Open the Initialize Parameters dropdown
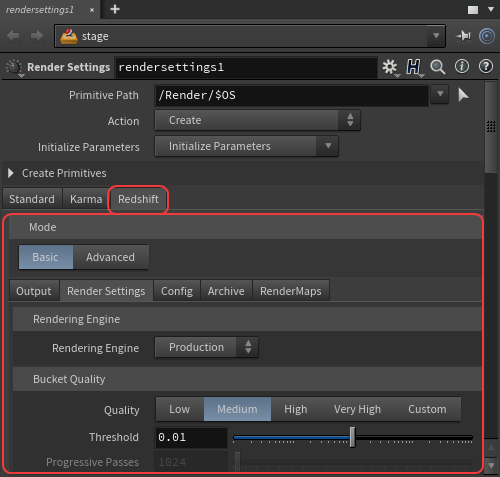500x477 pixels. click(247, 146)
